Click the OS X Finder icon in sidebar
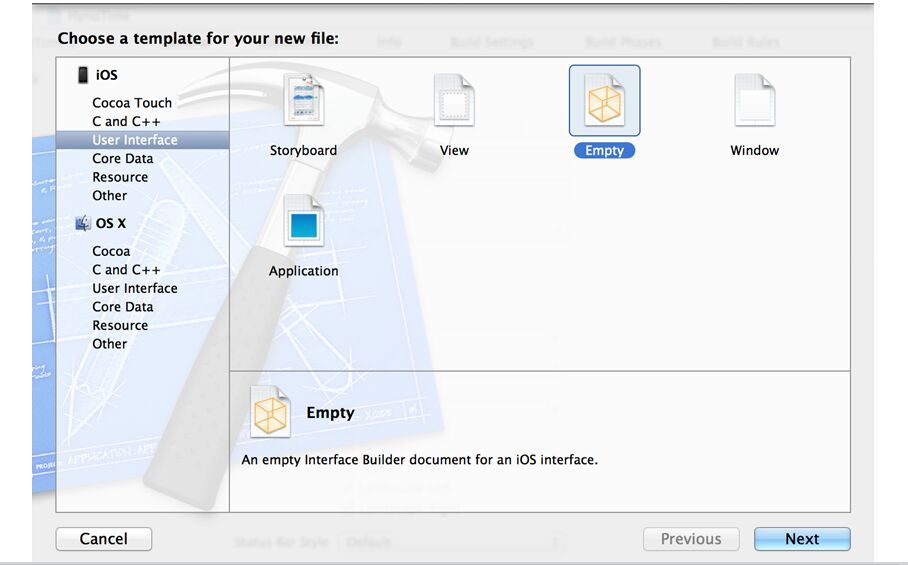This screenshot has height=565, width=908. pyautogui.click(x=83, y=223)
